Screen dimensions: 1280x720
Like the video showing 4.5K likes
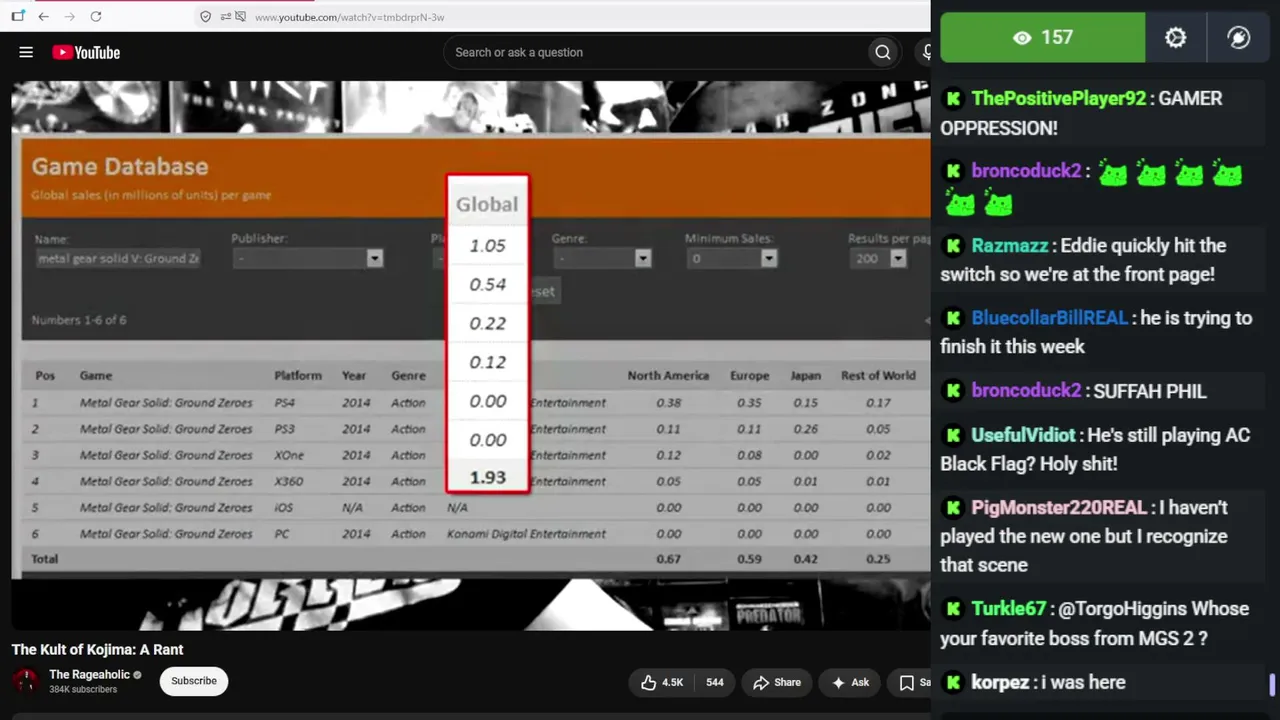pos(661,682)
